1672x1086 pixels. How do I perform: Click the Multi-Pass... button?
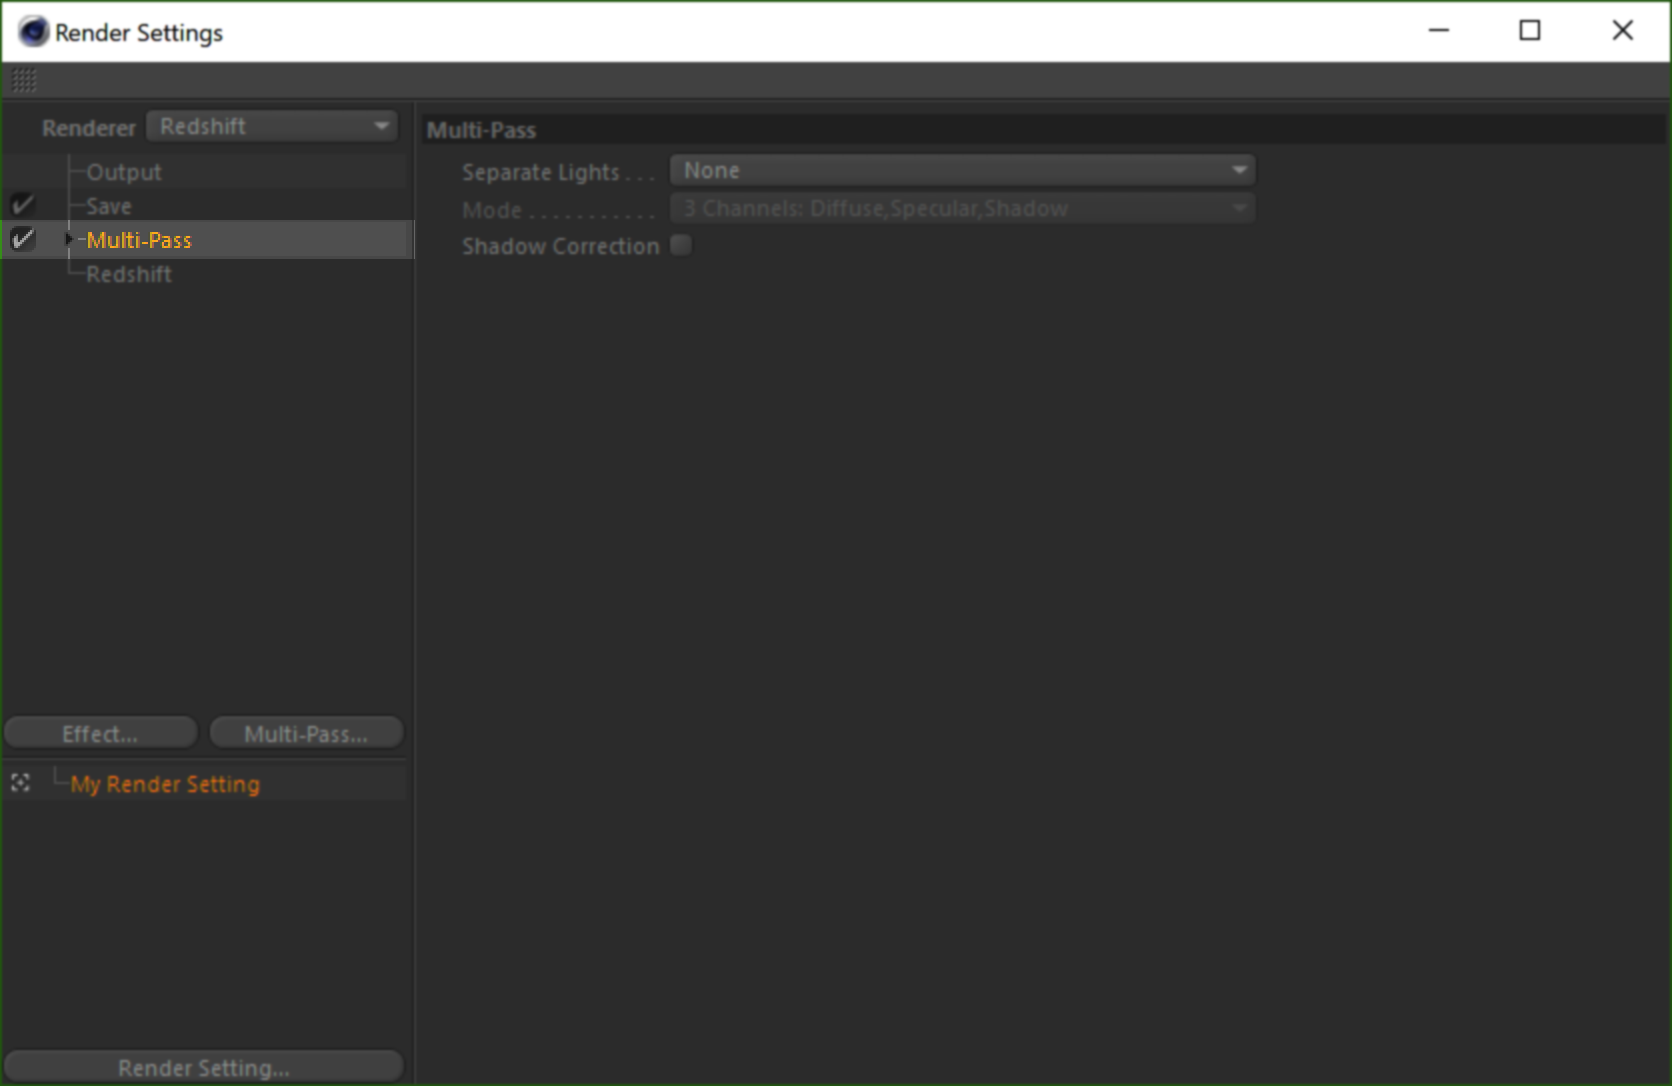click(306, 733)
